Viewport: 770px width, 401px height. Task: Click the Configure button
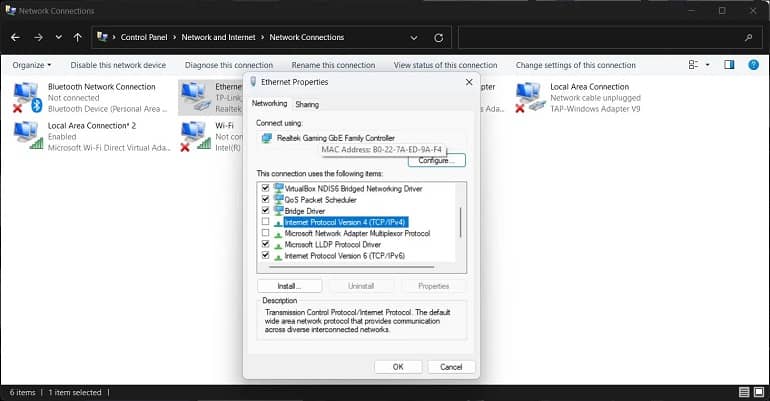[437, 160]
